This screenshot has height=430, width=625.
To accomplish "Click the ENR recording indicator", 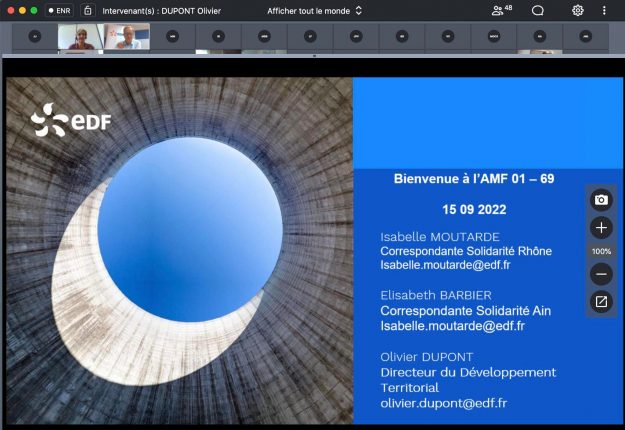I will pyautogui.click(x=59, y=10).
